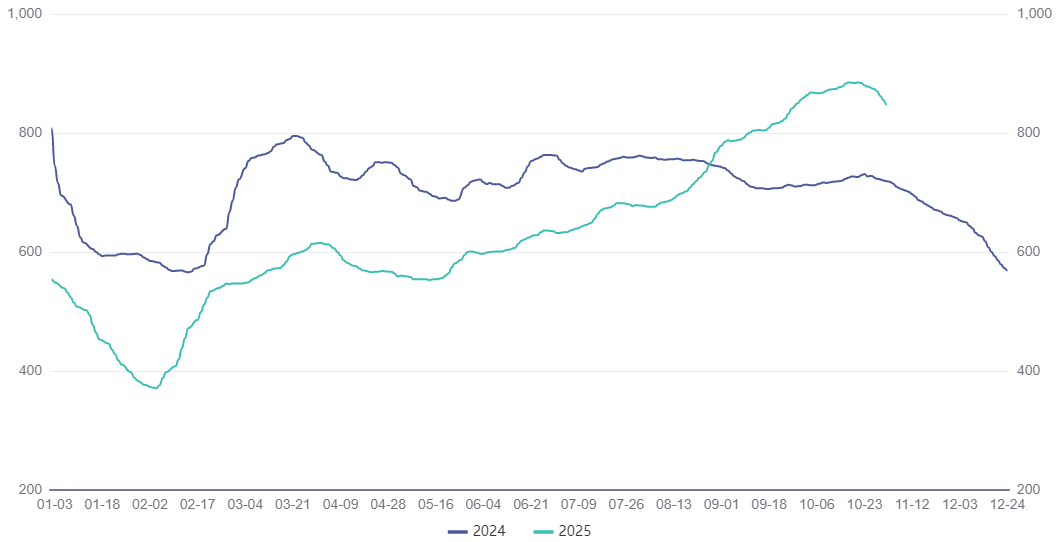Select the 12-24 x-axis date label
This screenshot has height=542, width=1063.
(1007, 506)
